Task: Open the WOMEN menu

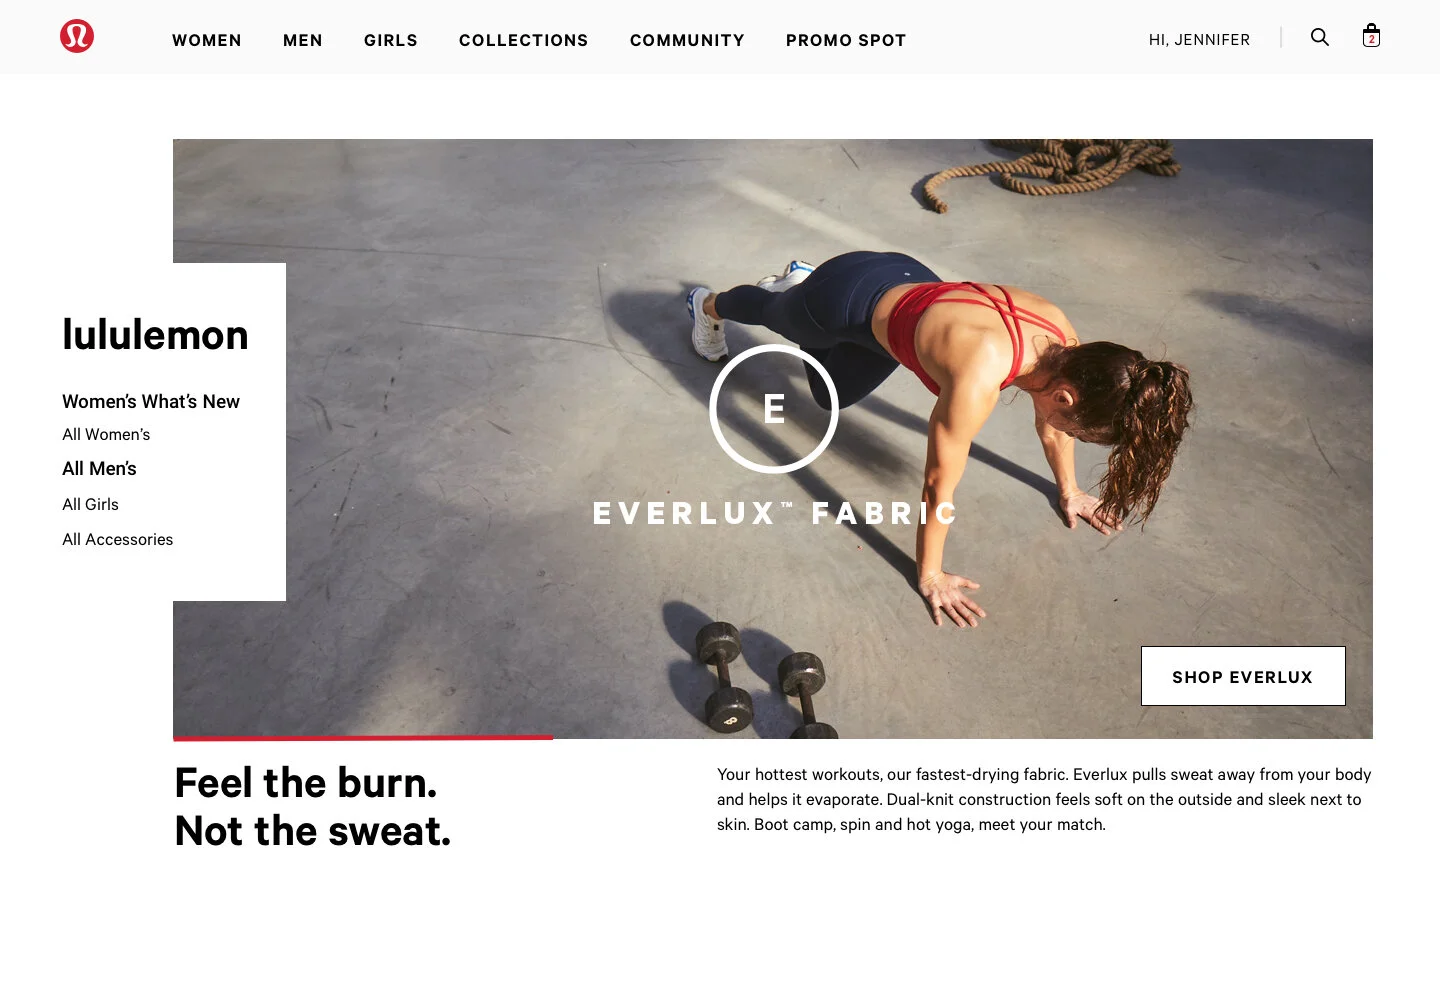Action: [207, 40]
